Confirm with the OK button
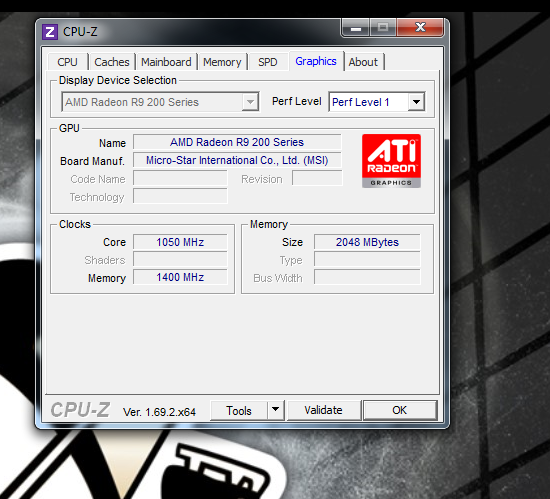 (x=400, y=410)
